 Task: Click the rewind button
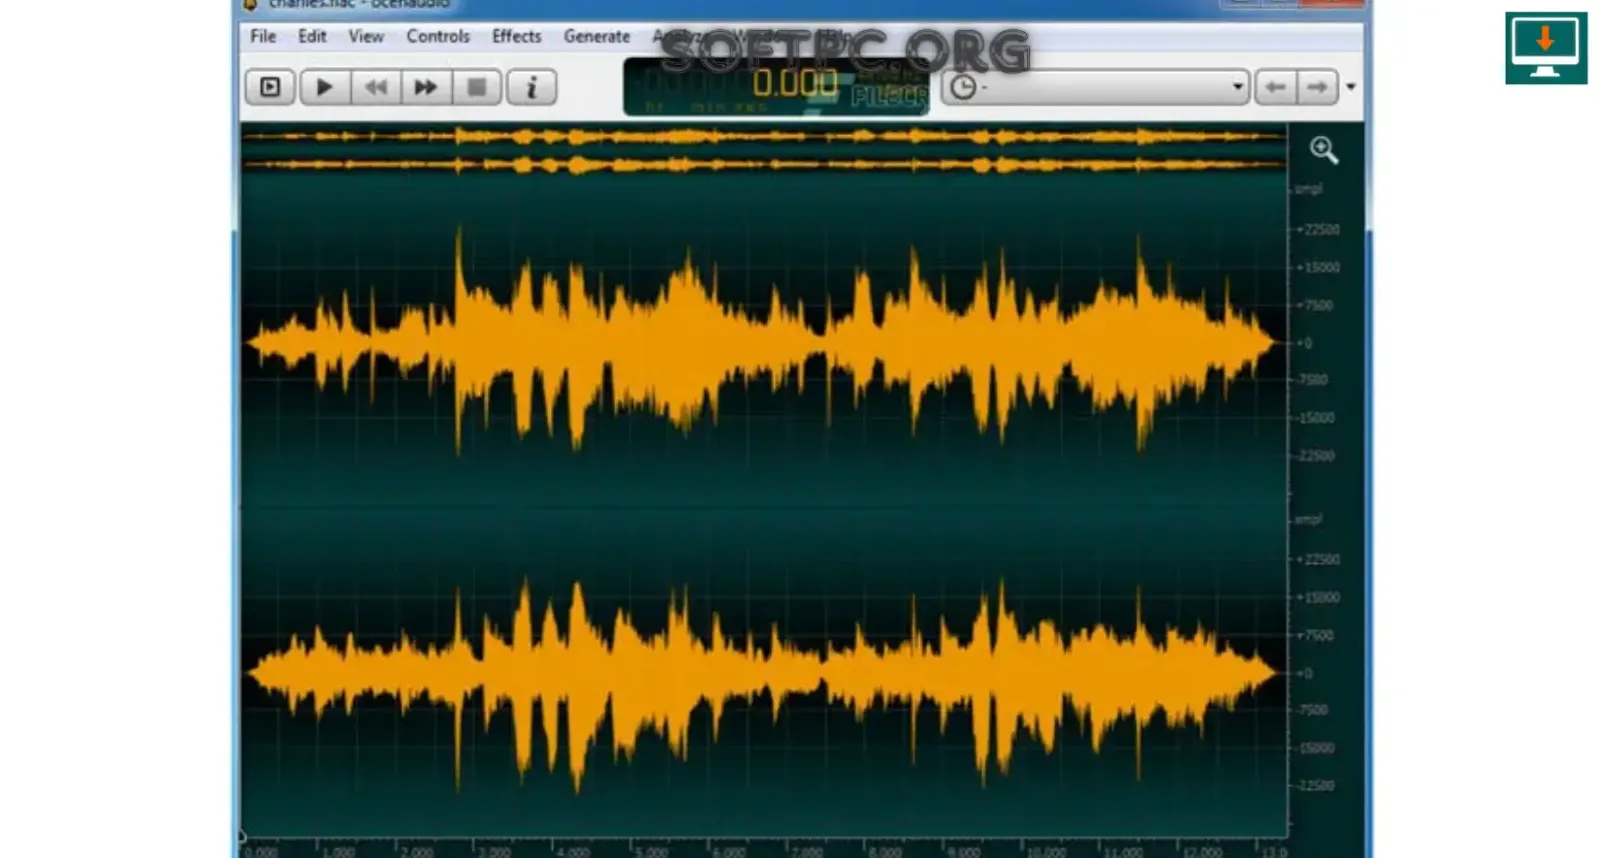[x=375, y=87]
